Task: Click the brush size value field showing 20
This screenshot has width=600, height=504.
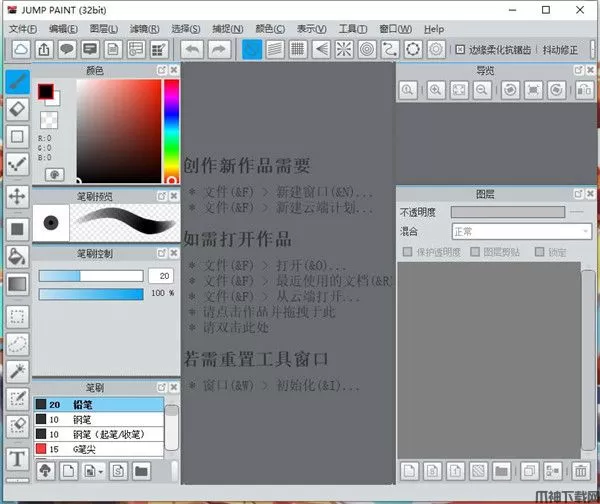Action: click(160, 275)
